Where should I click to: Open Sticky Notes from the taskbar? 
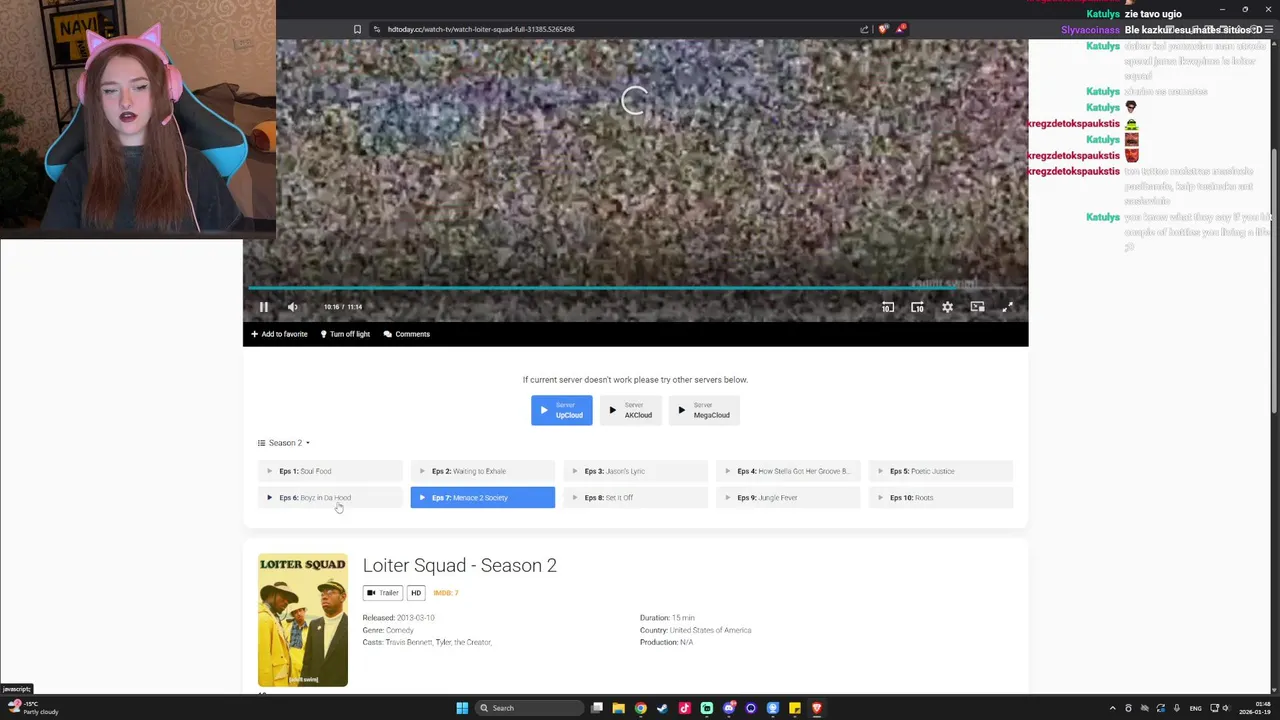pos(795,708)
